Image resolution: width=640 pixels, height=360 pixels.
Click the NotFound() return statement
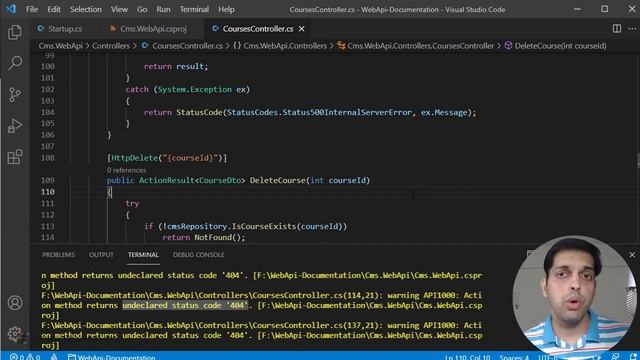click(204, 237)
